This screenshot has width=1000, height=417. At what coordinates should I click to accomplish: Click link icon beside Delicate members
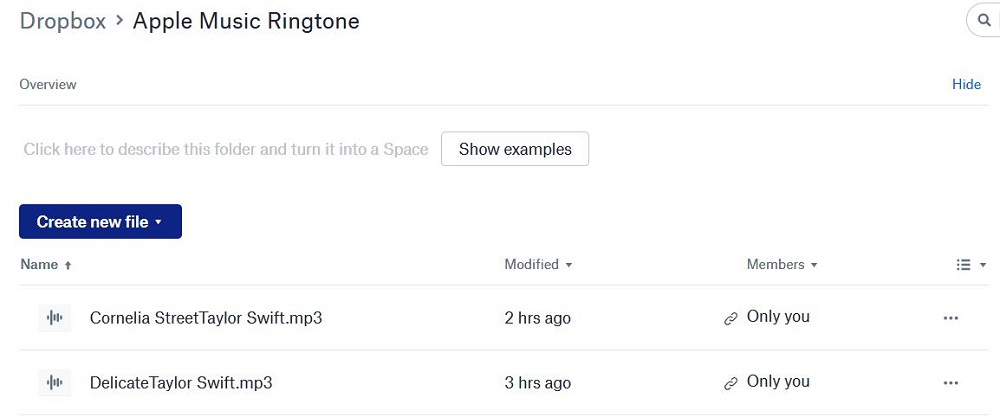(x=731, y=382)
